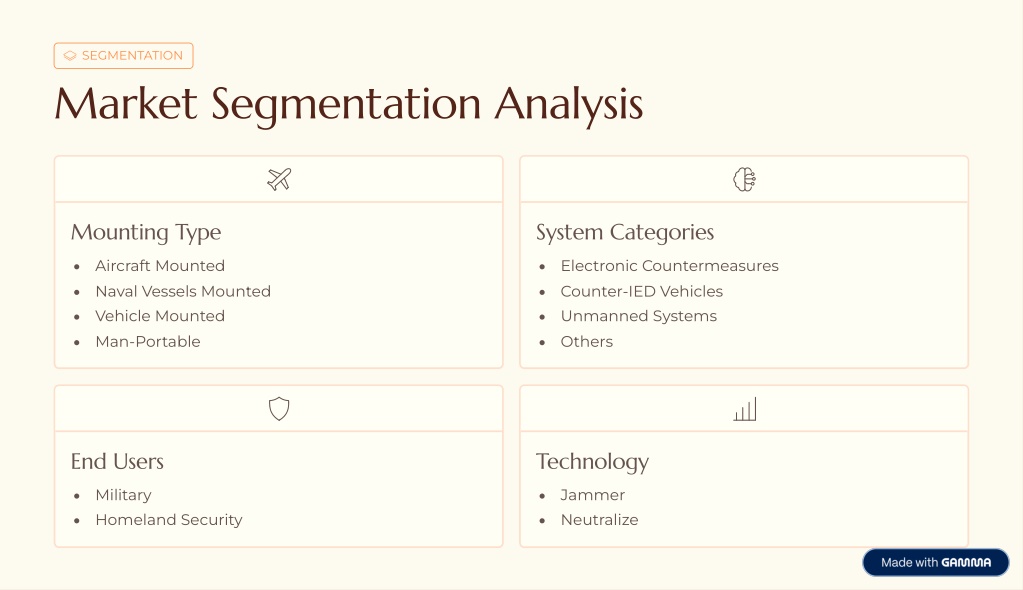Click the End Users heading

[117, 461]
